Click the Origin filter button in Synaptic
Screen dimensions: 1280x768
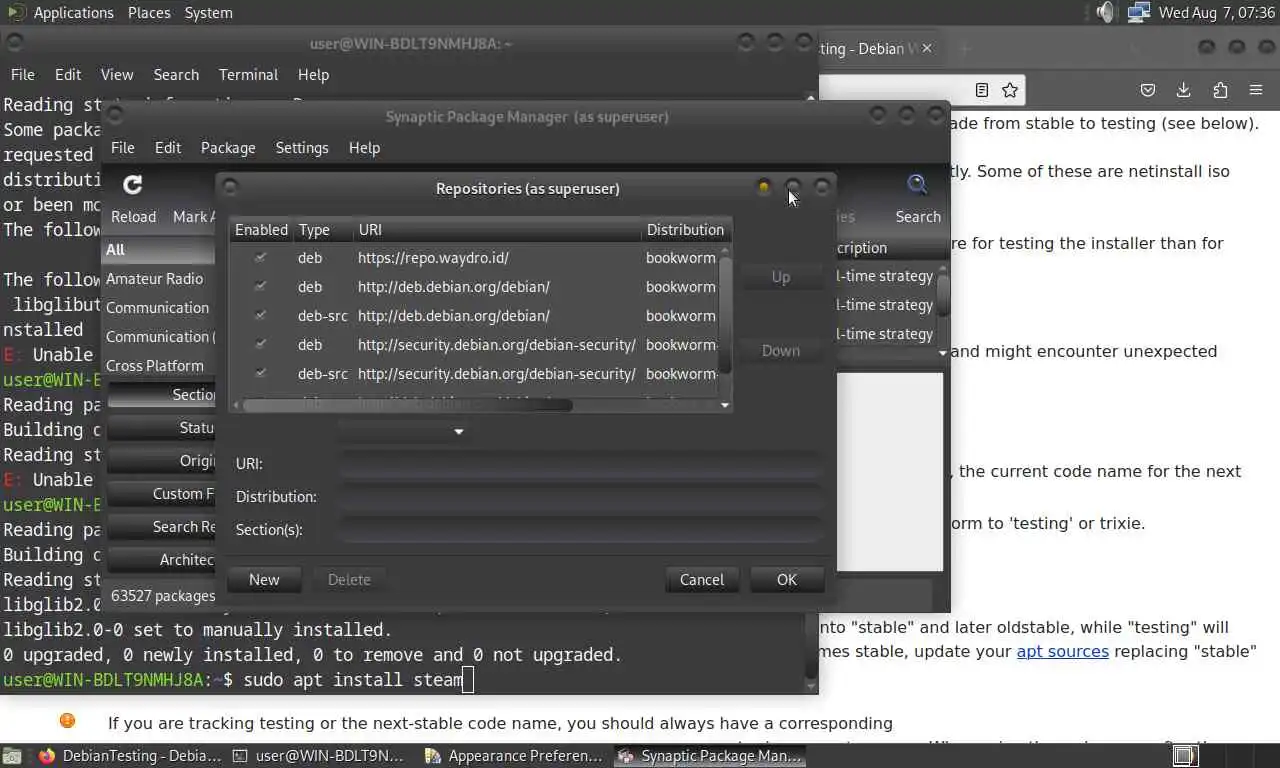162,461
